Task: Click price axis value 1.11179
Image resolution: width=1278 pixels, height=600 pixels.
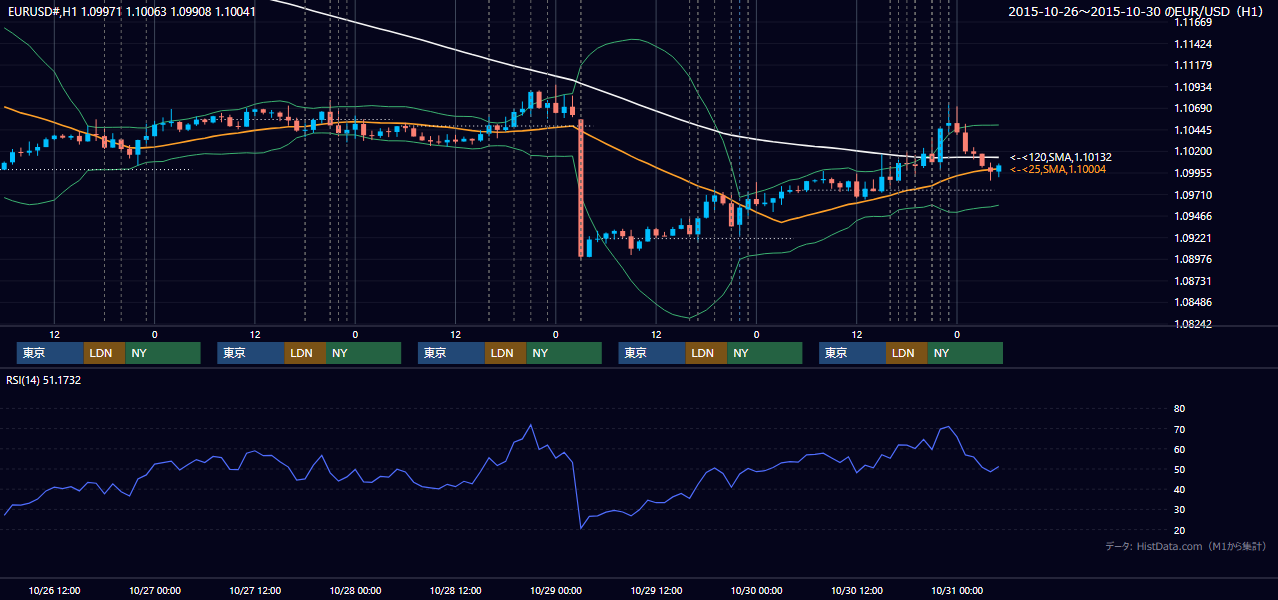Action: click(1193, 66)
